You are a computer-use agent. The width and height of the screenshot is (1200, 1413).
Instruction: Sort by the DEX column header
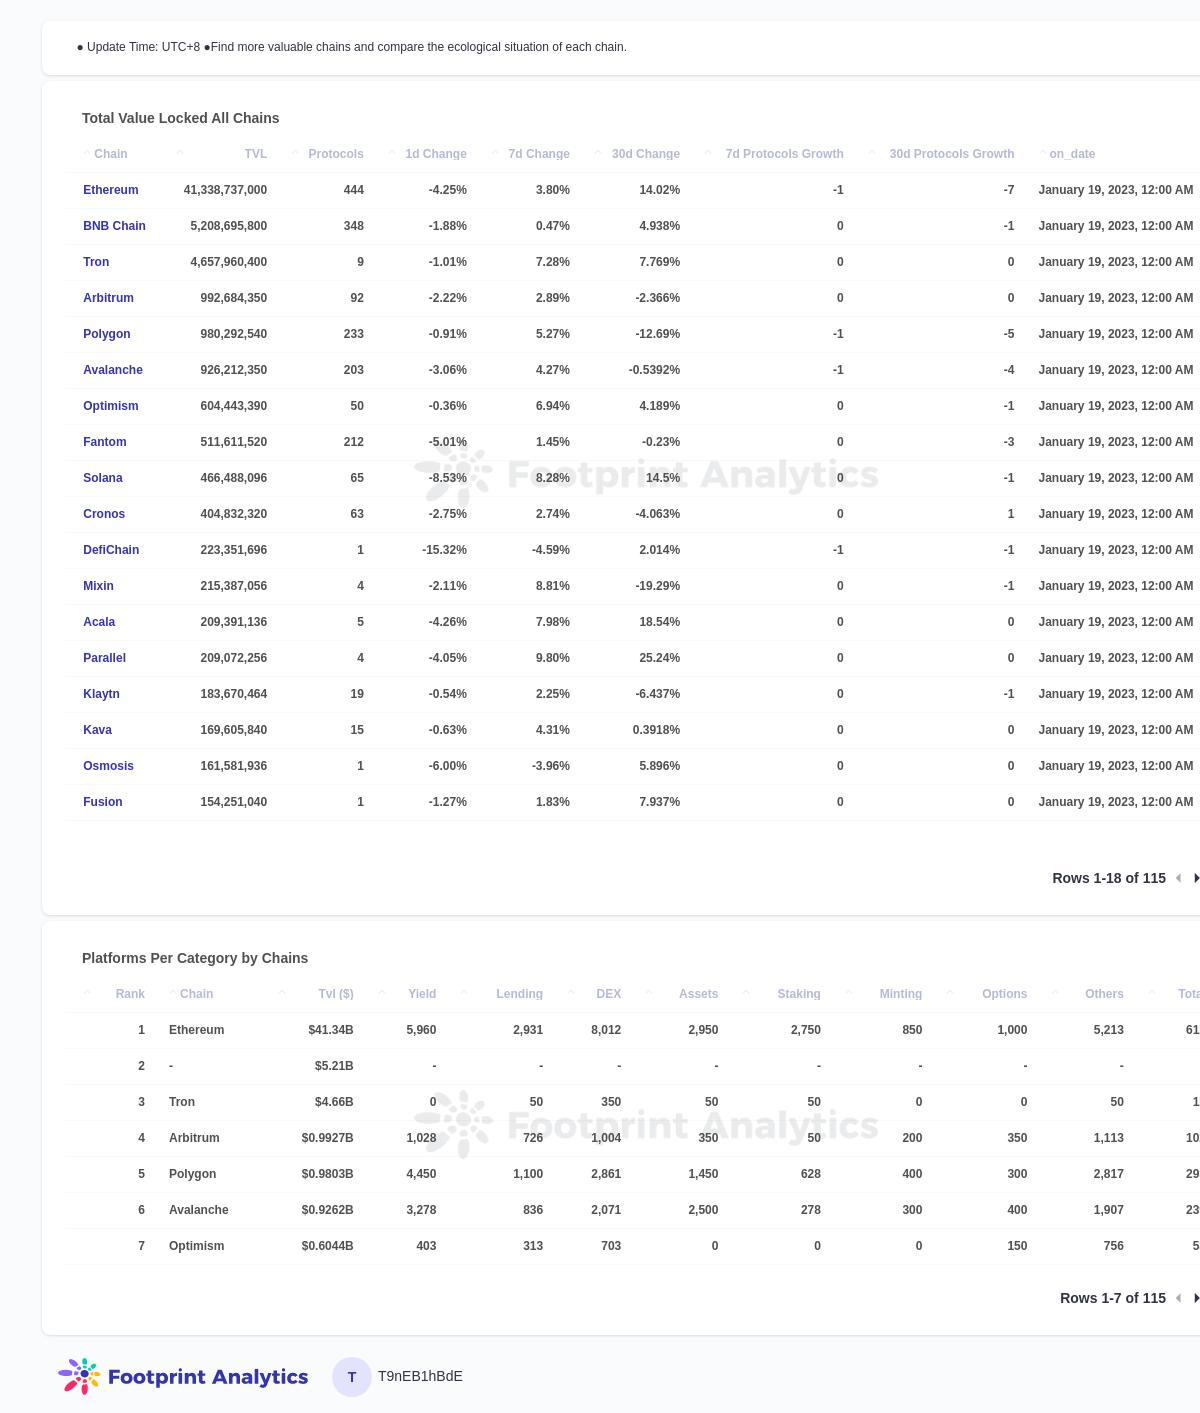[608, 994]
